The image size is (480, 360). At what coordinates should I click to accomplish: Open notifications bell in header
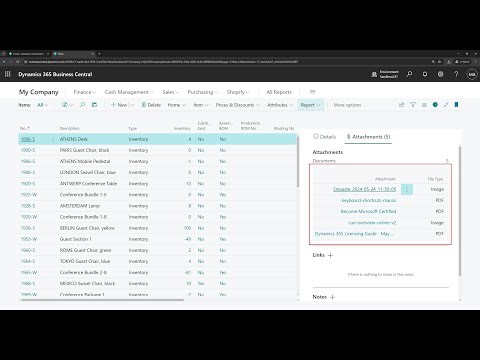click(x=425, y=74)
